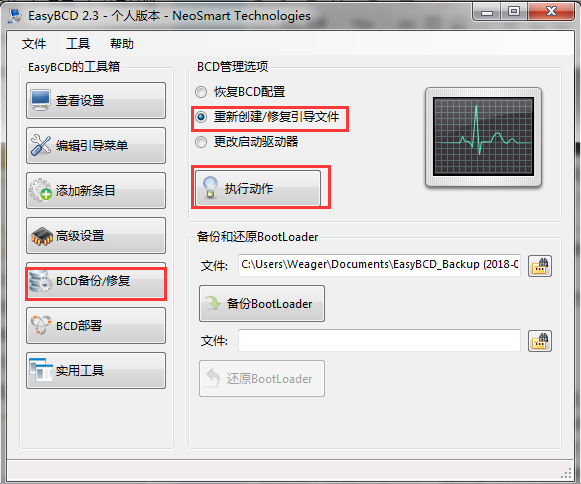This screenshot has width=581, height=484.
Task: Click the backup file path field
Action: [379, 265]
